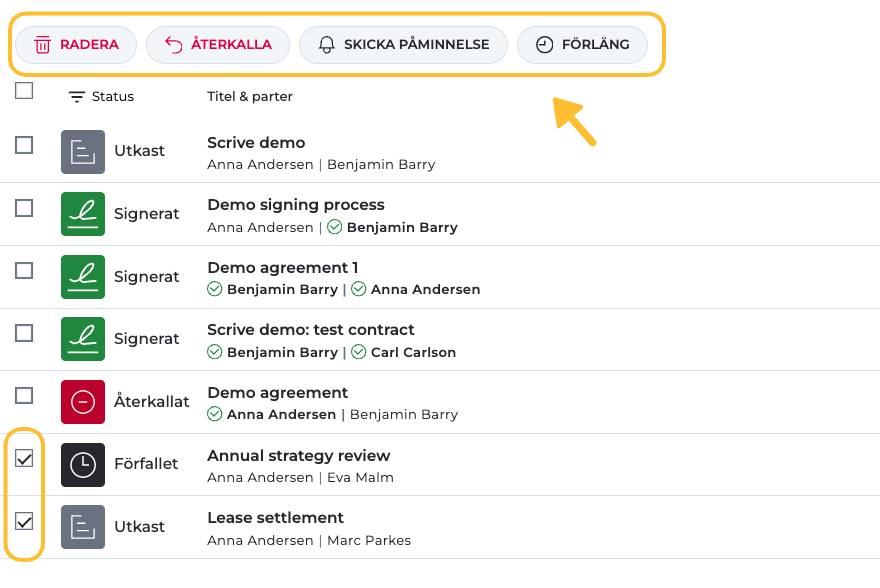
Task: Select the Demo signing process checkbox
Action: click(24, 208)
